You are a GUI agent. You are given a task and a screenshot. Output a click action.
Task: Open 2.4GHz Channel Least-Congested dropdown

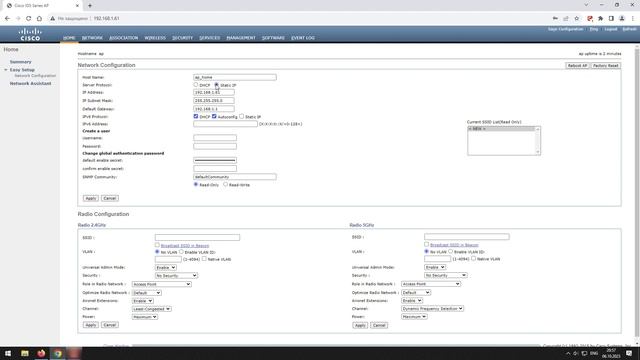click(151, 309)
